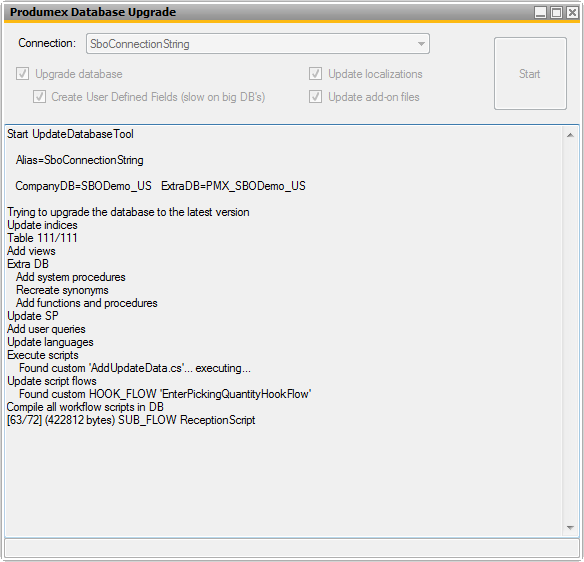Click the SUB_FLOW ReceptionScript progress line
Screen dimensions: 584x562
pos(131,420)
